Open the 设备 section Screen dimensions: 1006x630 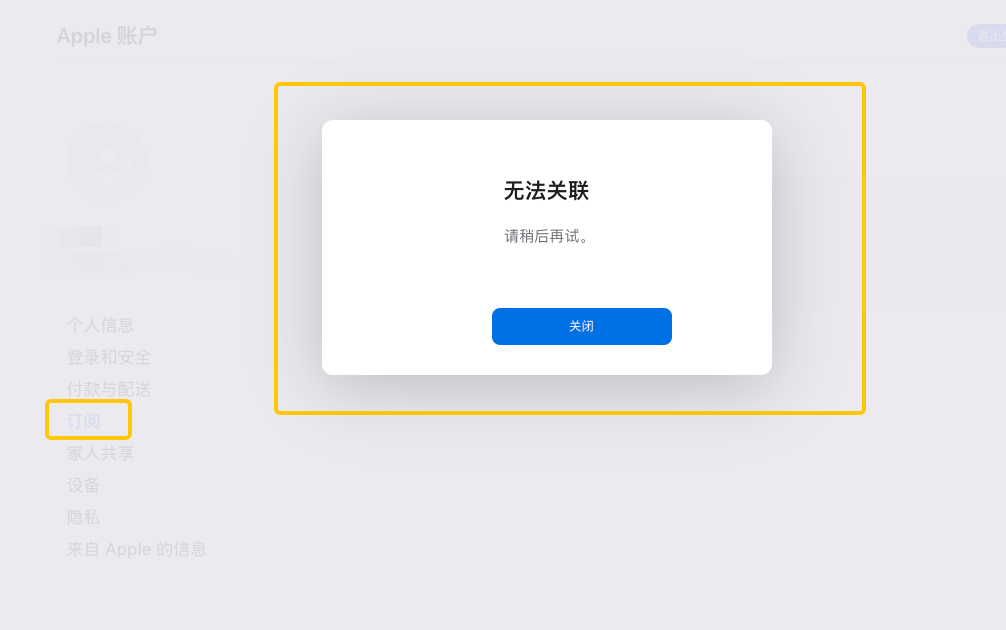point(83,485)
